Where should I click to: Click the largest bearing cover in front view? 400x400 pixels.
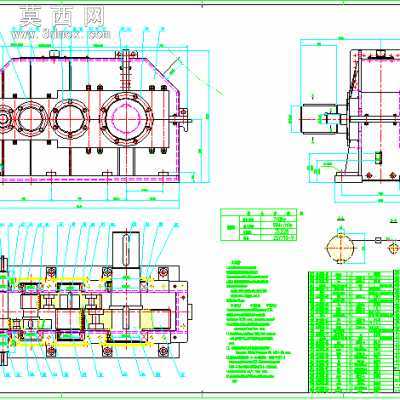click(x=126, y=119)
